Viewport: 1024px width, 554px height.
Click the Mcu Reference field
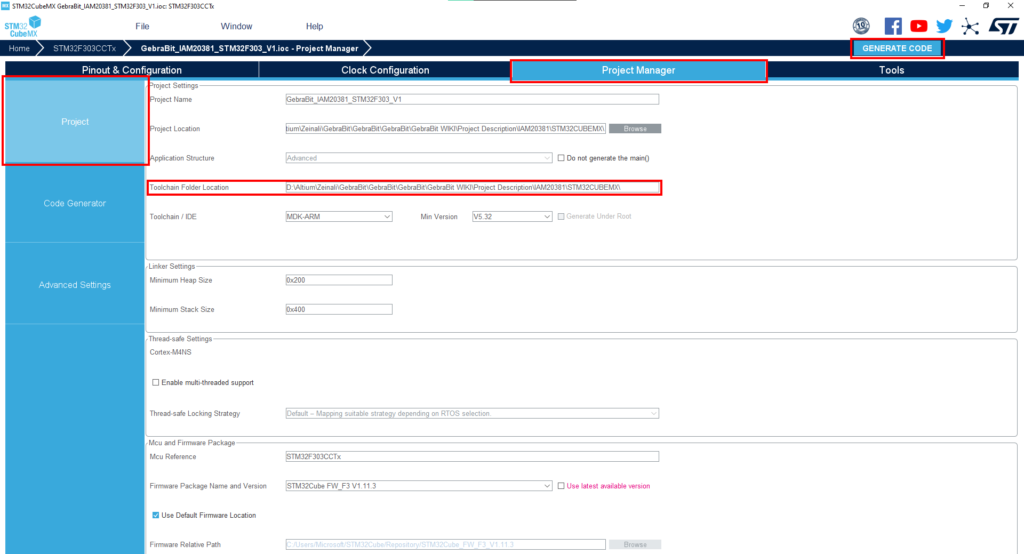coord(472,457)
